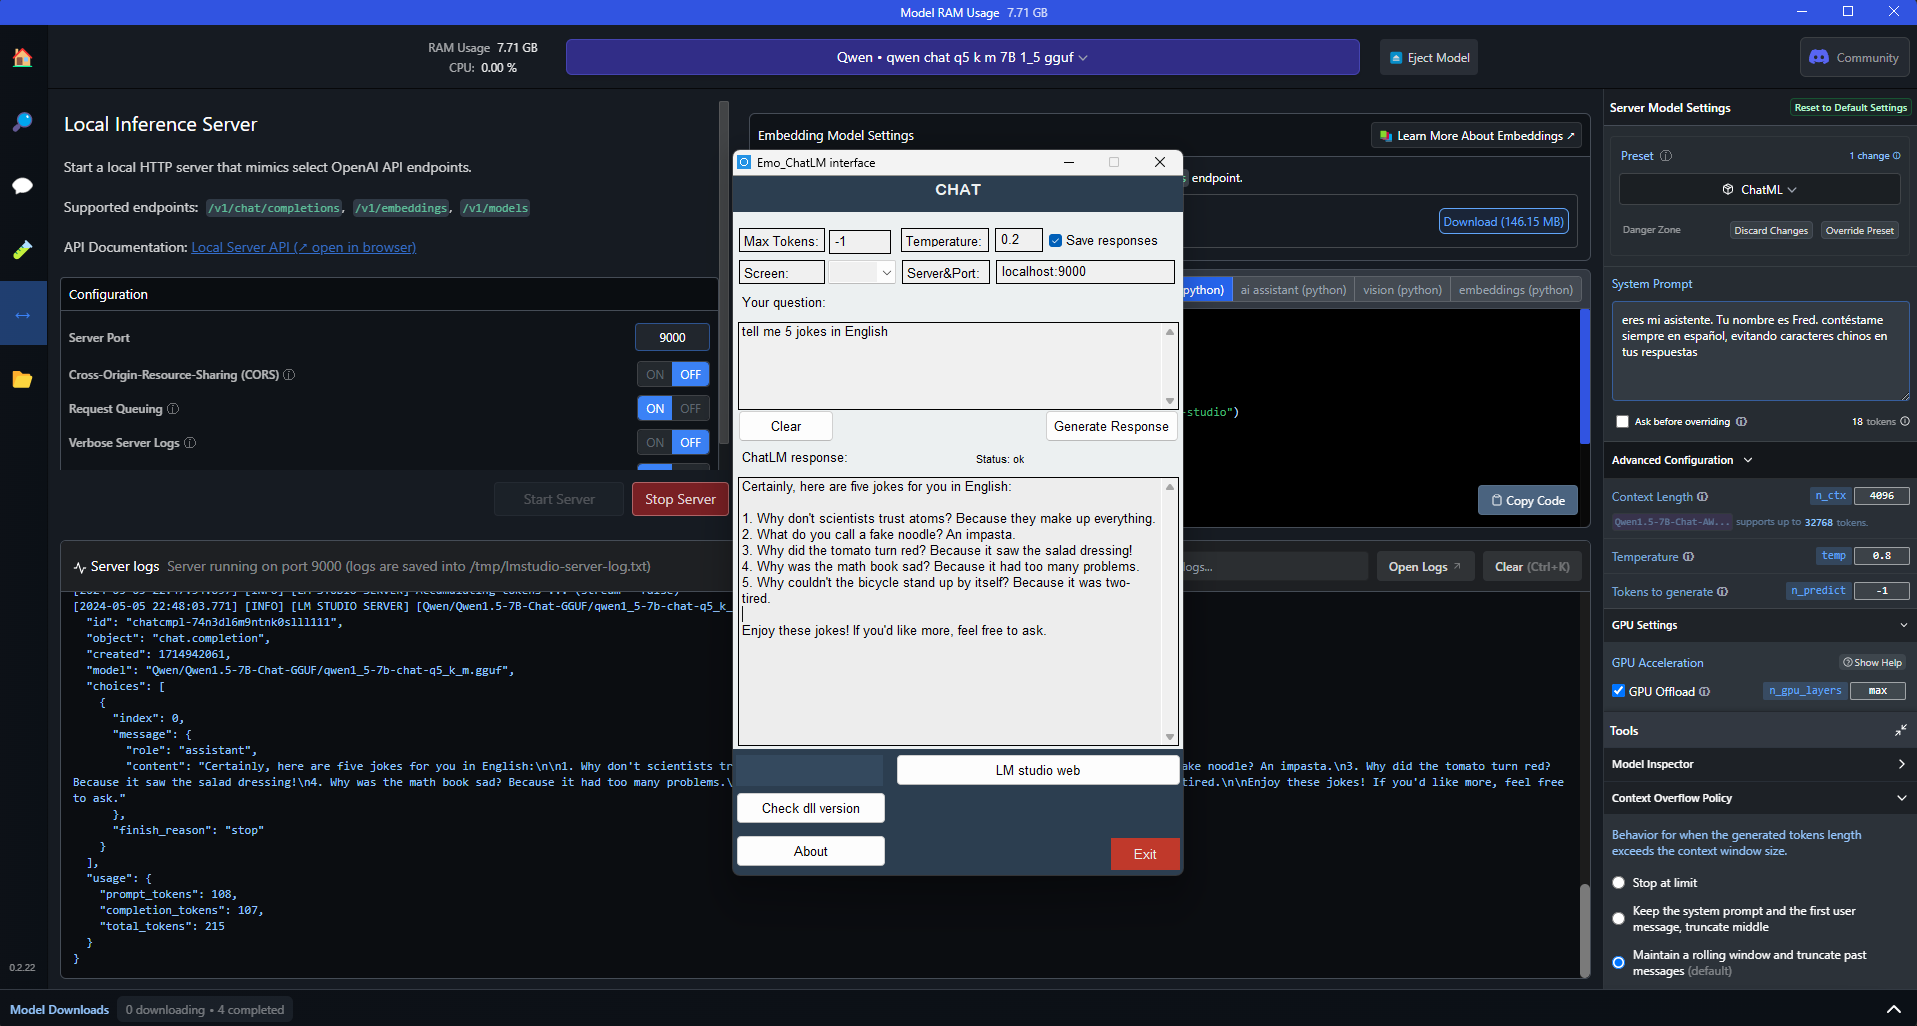1917x1026 pixels.
Task: Open the Model Downloads bar
Action: coord(59,1010)
